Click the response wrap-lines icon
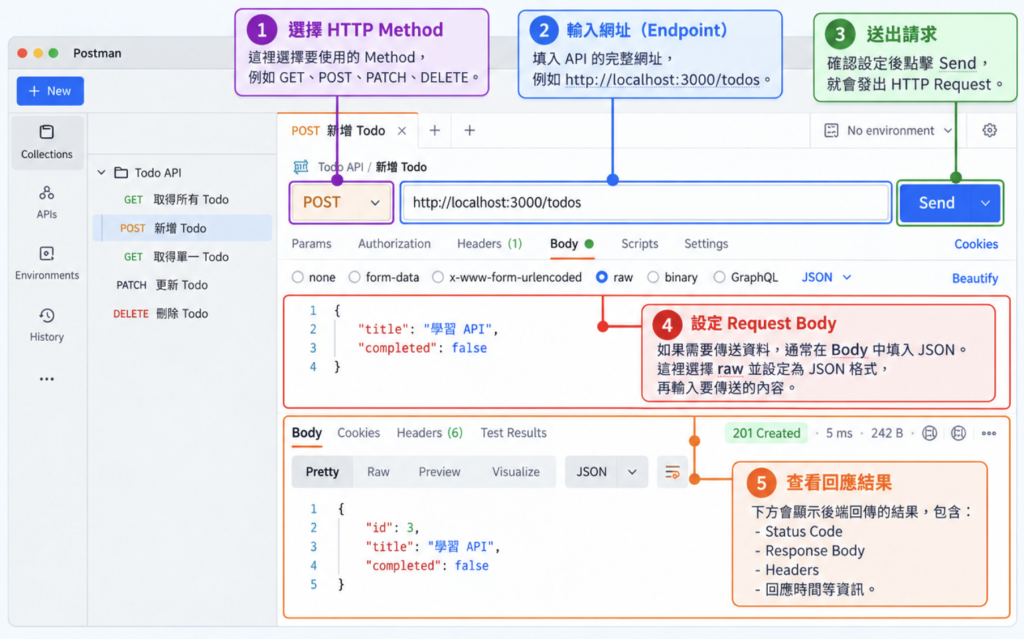 click(672, 472)
